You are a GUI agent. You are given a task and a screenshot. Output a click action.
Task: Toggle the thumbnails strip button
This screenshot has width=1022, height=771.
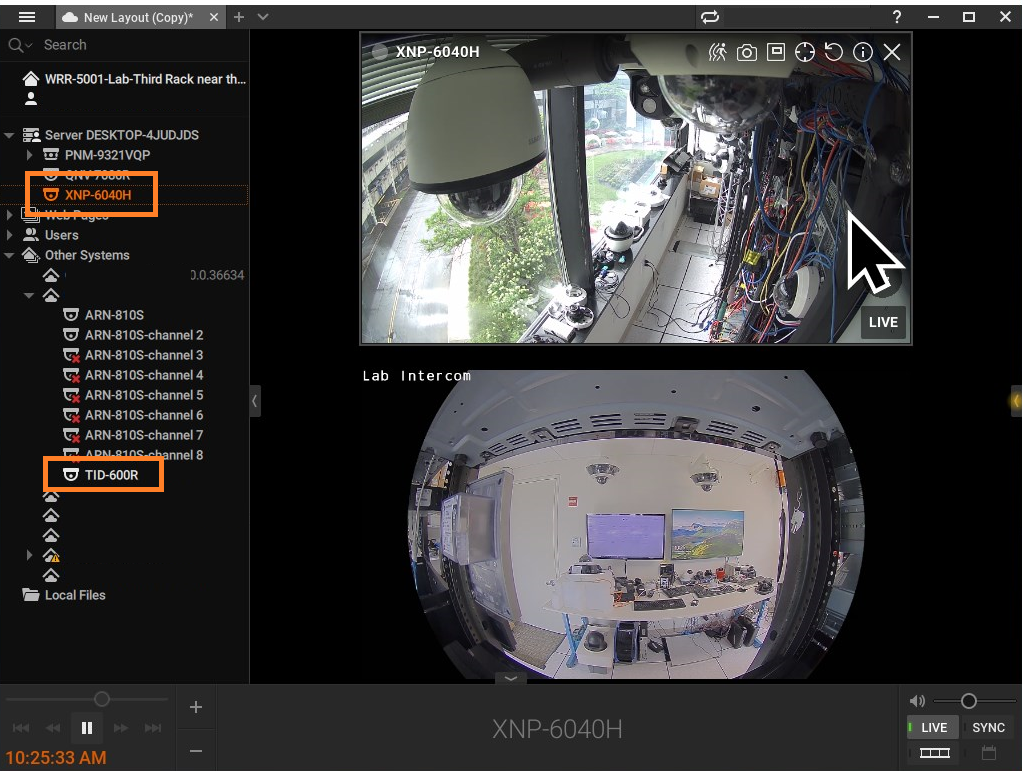pos(935,753)
